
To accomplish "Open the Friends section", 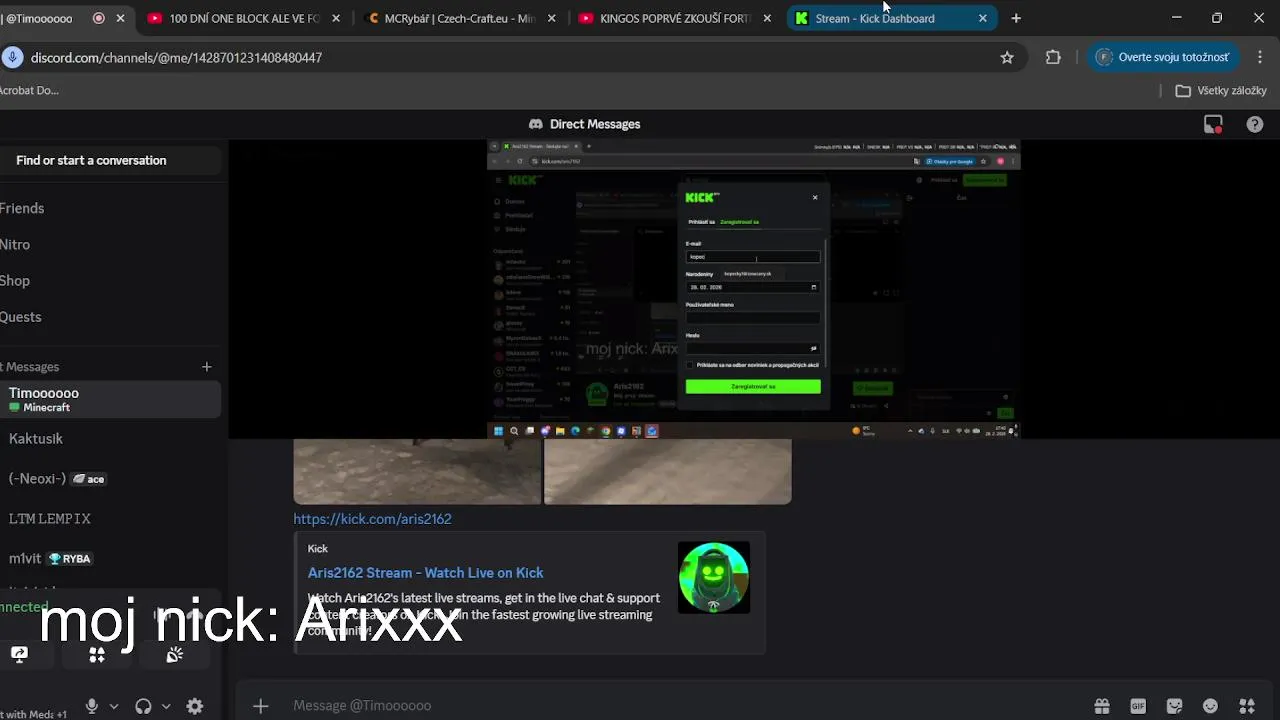I will (x=108, y=208).
